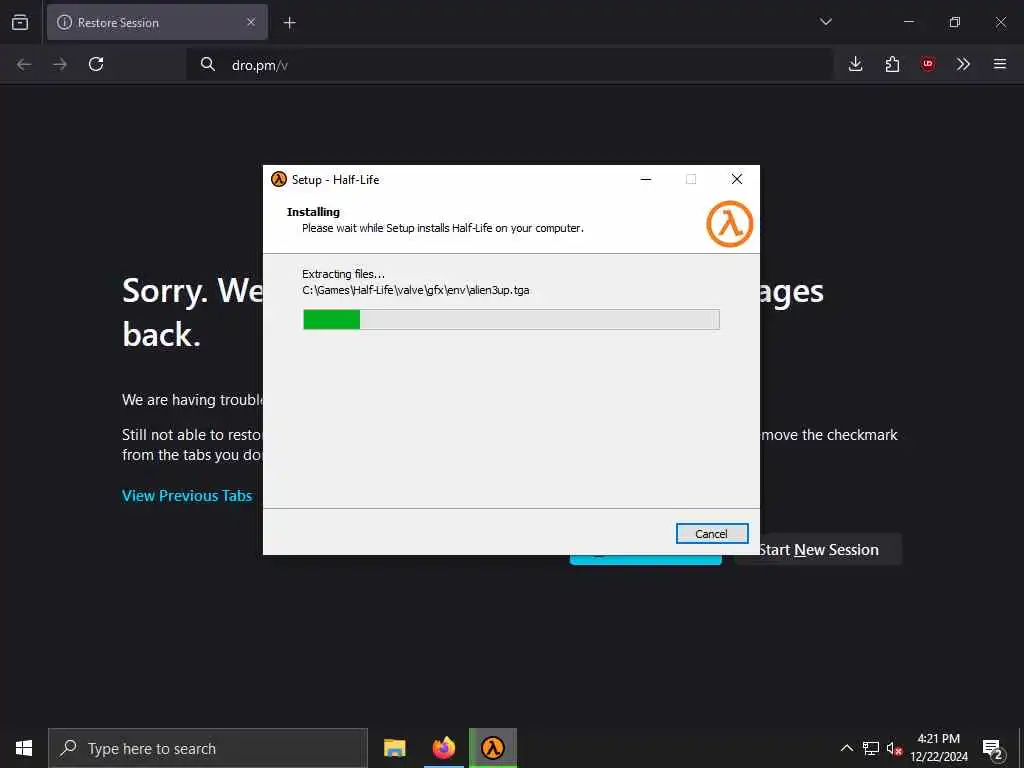Click Half-Life setup taskbar icon
This screenshot has height=768, width=1024.
click(x=493, y=748)
